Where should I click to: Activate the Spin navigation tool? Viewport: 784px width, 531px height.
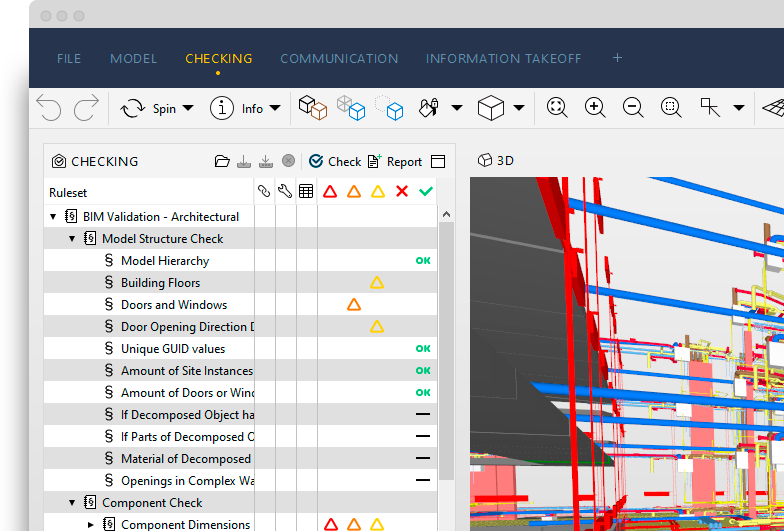[133, 108]
